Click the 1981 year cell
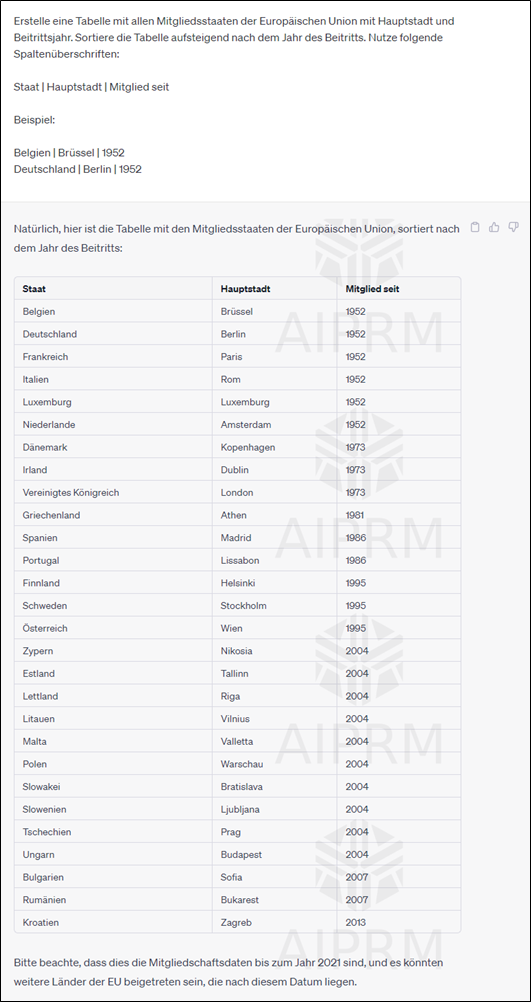The image size is (531, 1002). point(355,515)
